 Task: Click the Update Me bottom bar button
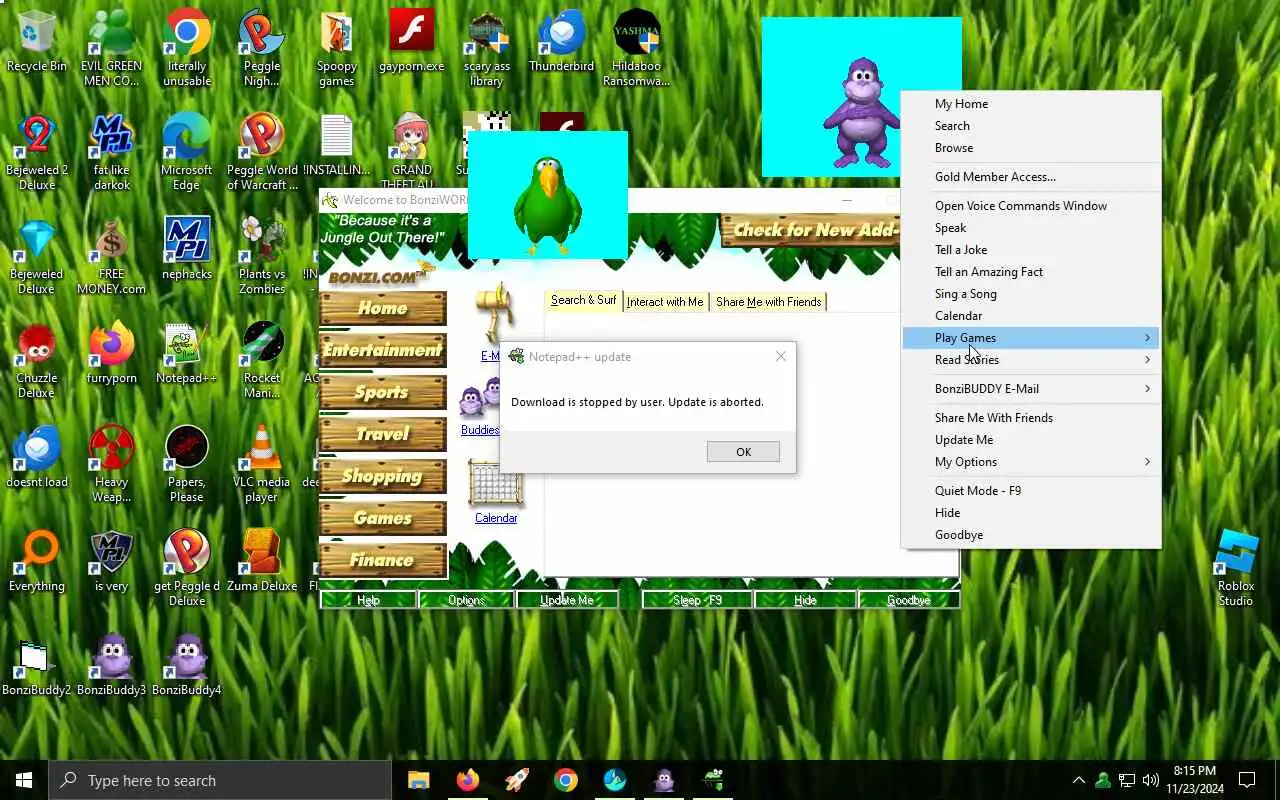point(567,600)
